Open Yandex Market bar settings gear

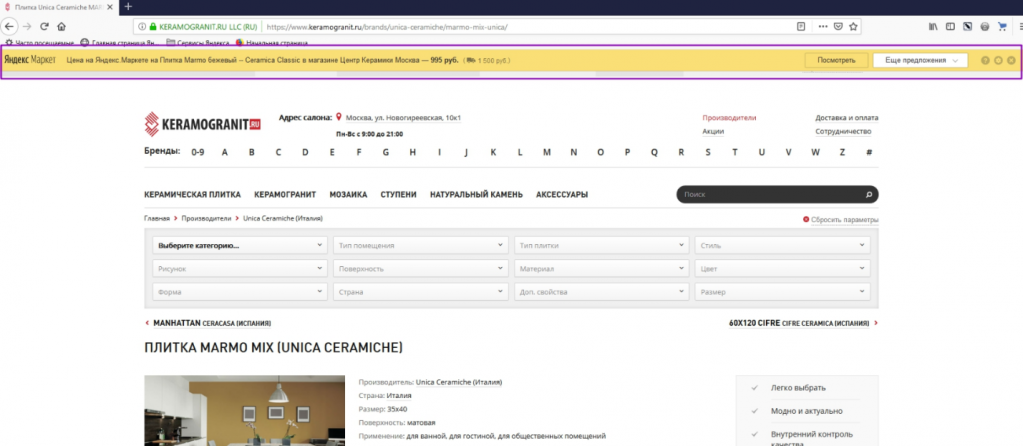tap(998, 60)
